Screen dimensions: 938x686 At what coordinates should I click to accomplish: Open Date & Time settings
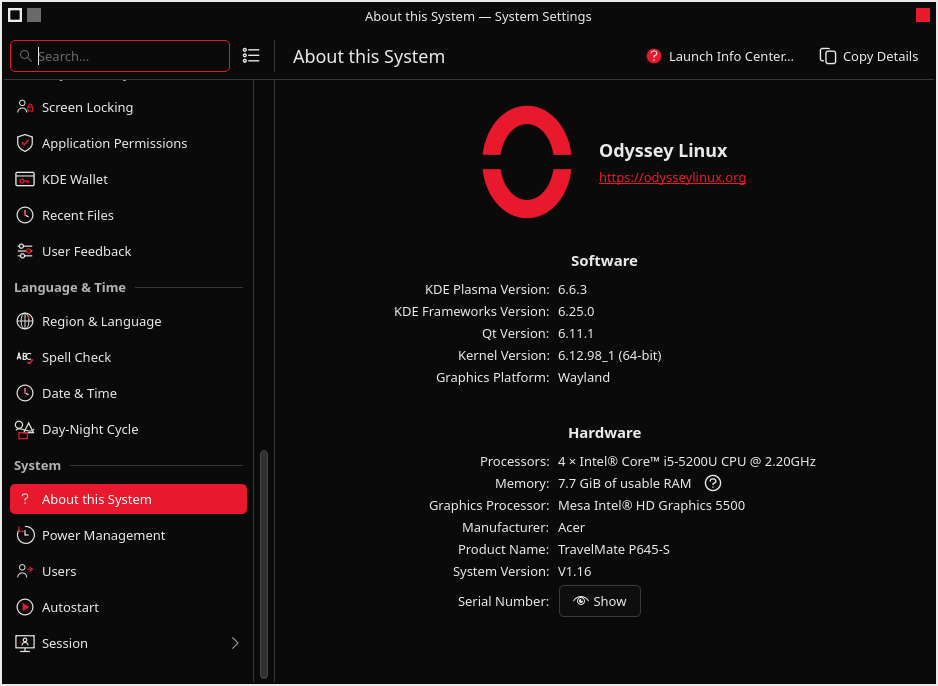click(x=128, y=393)
